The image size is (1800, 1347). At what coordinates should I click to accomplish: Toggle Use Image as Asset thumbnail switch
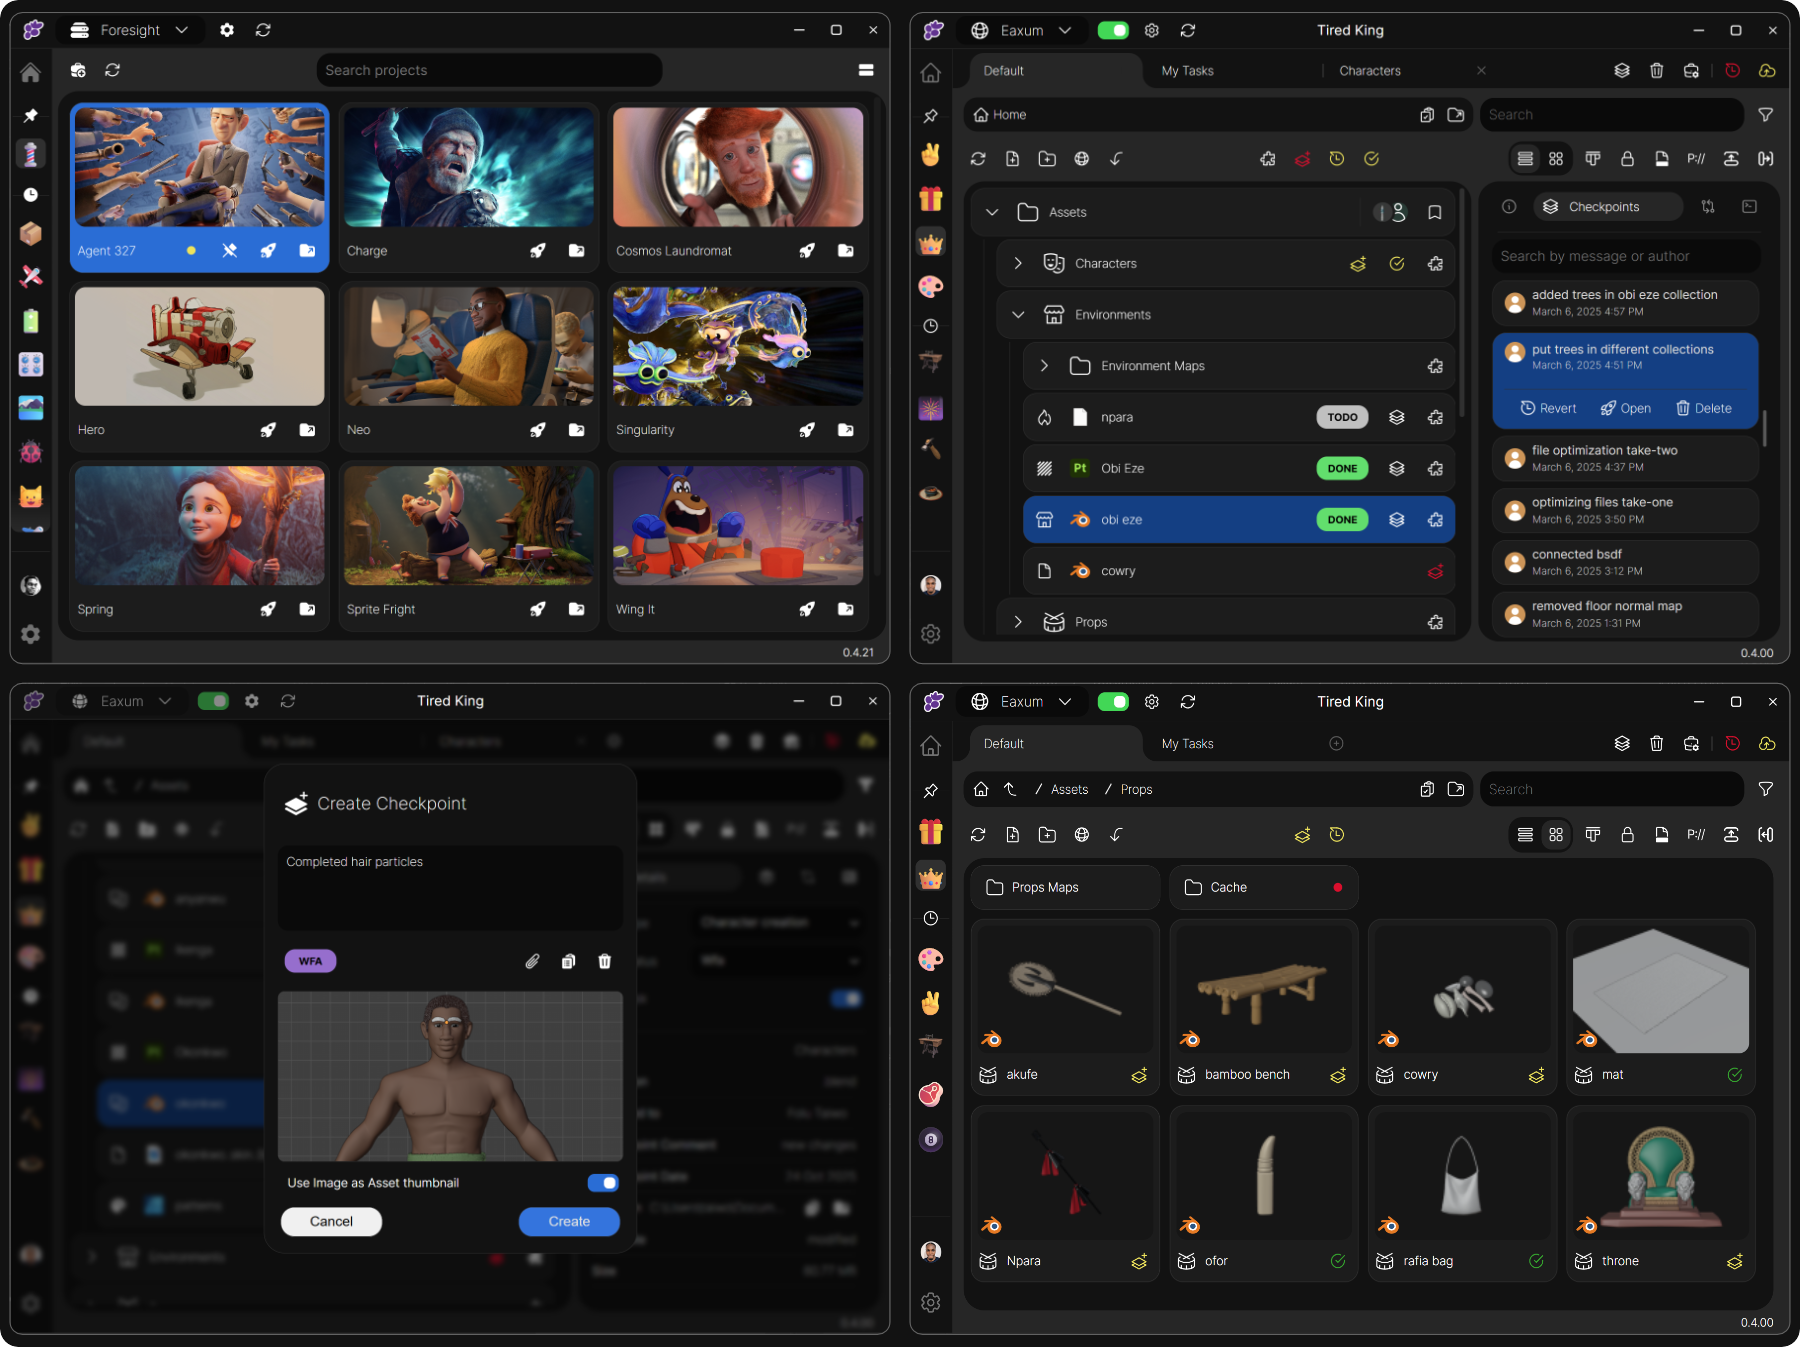(x=603, y=1183)
